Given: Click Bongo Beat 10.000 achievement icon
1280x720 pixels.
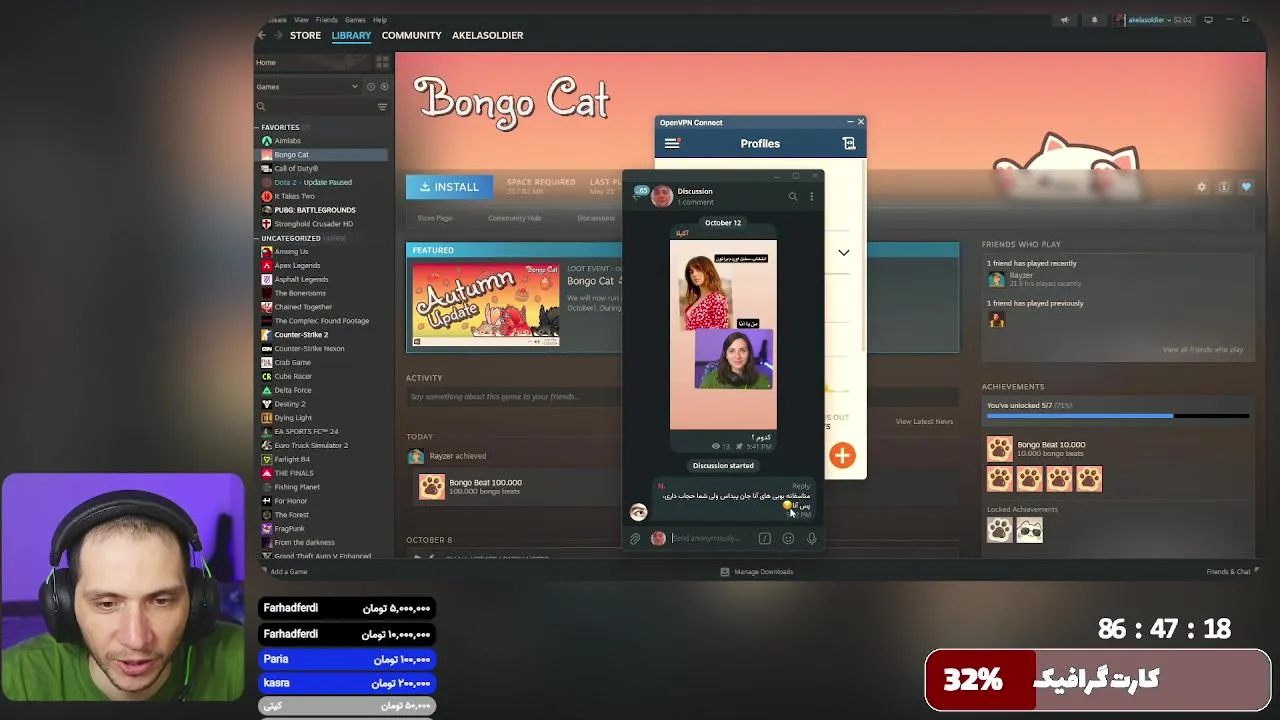Looking at the screenshot, I should tap(999, 449).
